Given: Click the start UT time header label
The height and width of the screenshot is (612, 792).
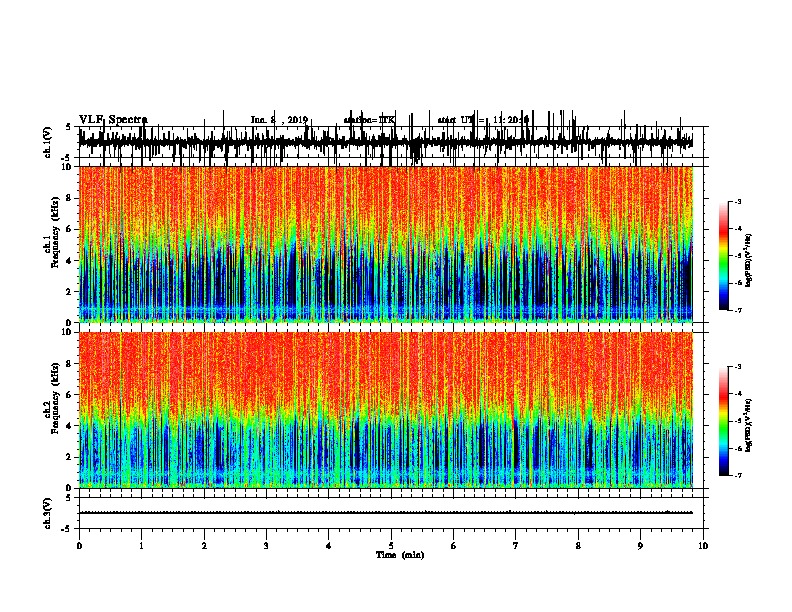Looking at the screenshot, I should [483, 120].
